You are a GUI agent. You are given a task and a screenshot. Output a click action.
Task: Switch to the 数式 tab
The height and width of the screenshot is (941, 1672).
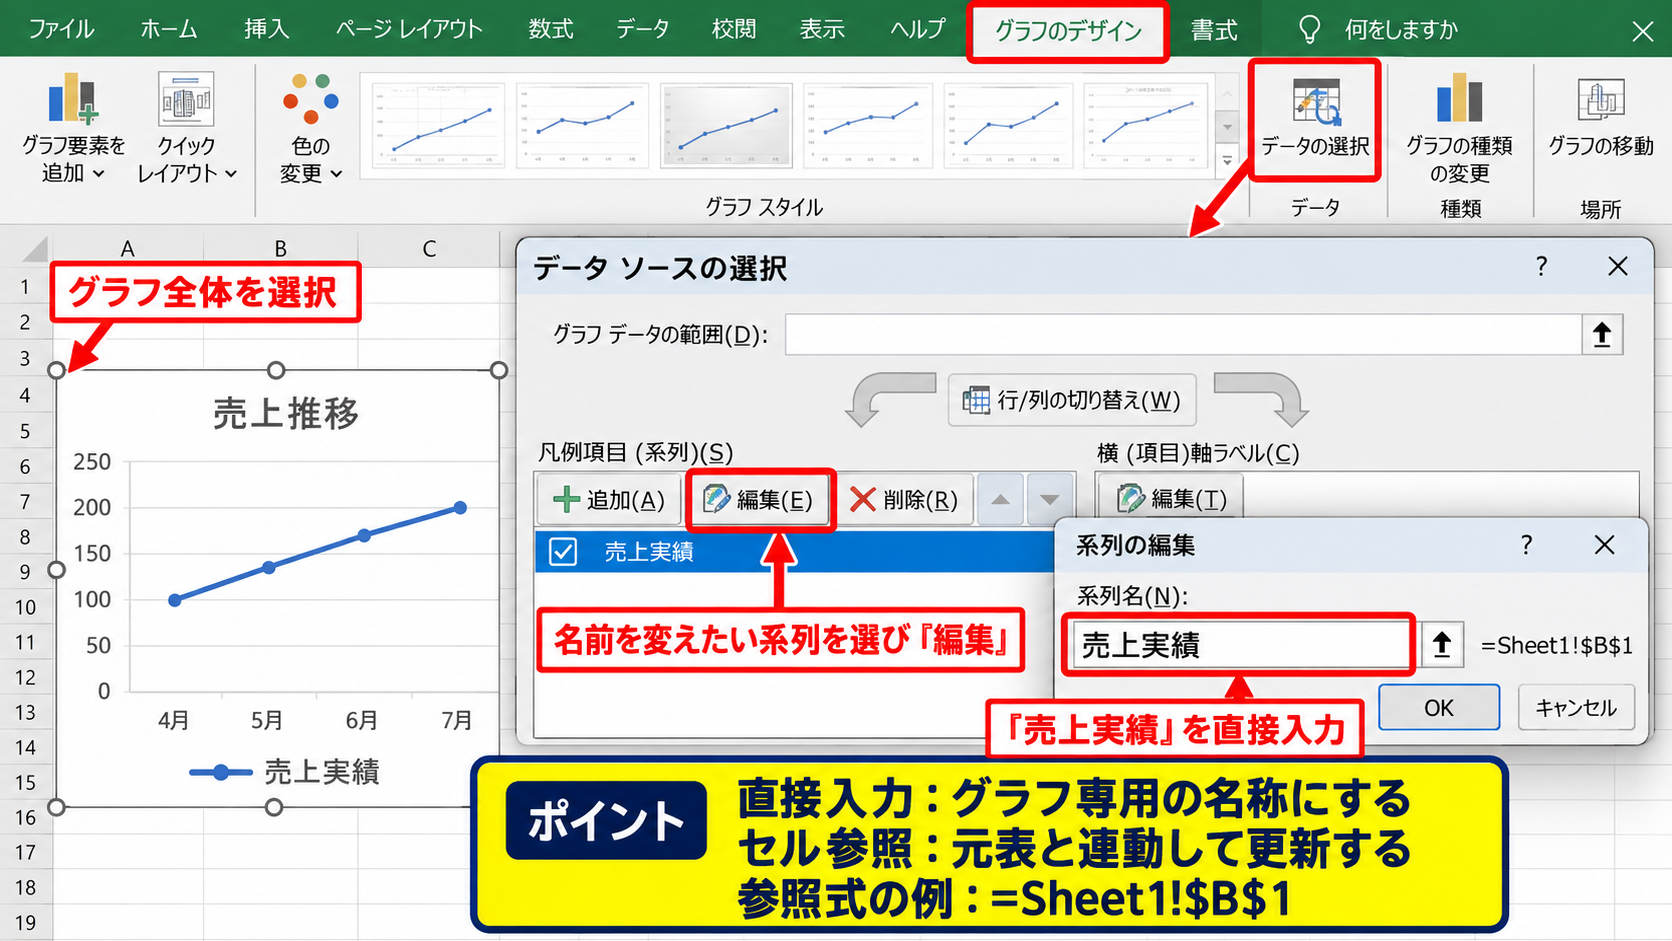551,29
